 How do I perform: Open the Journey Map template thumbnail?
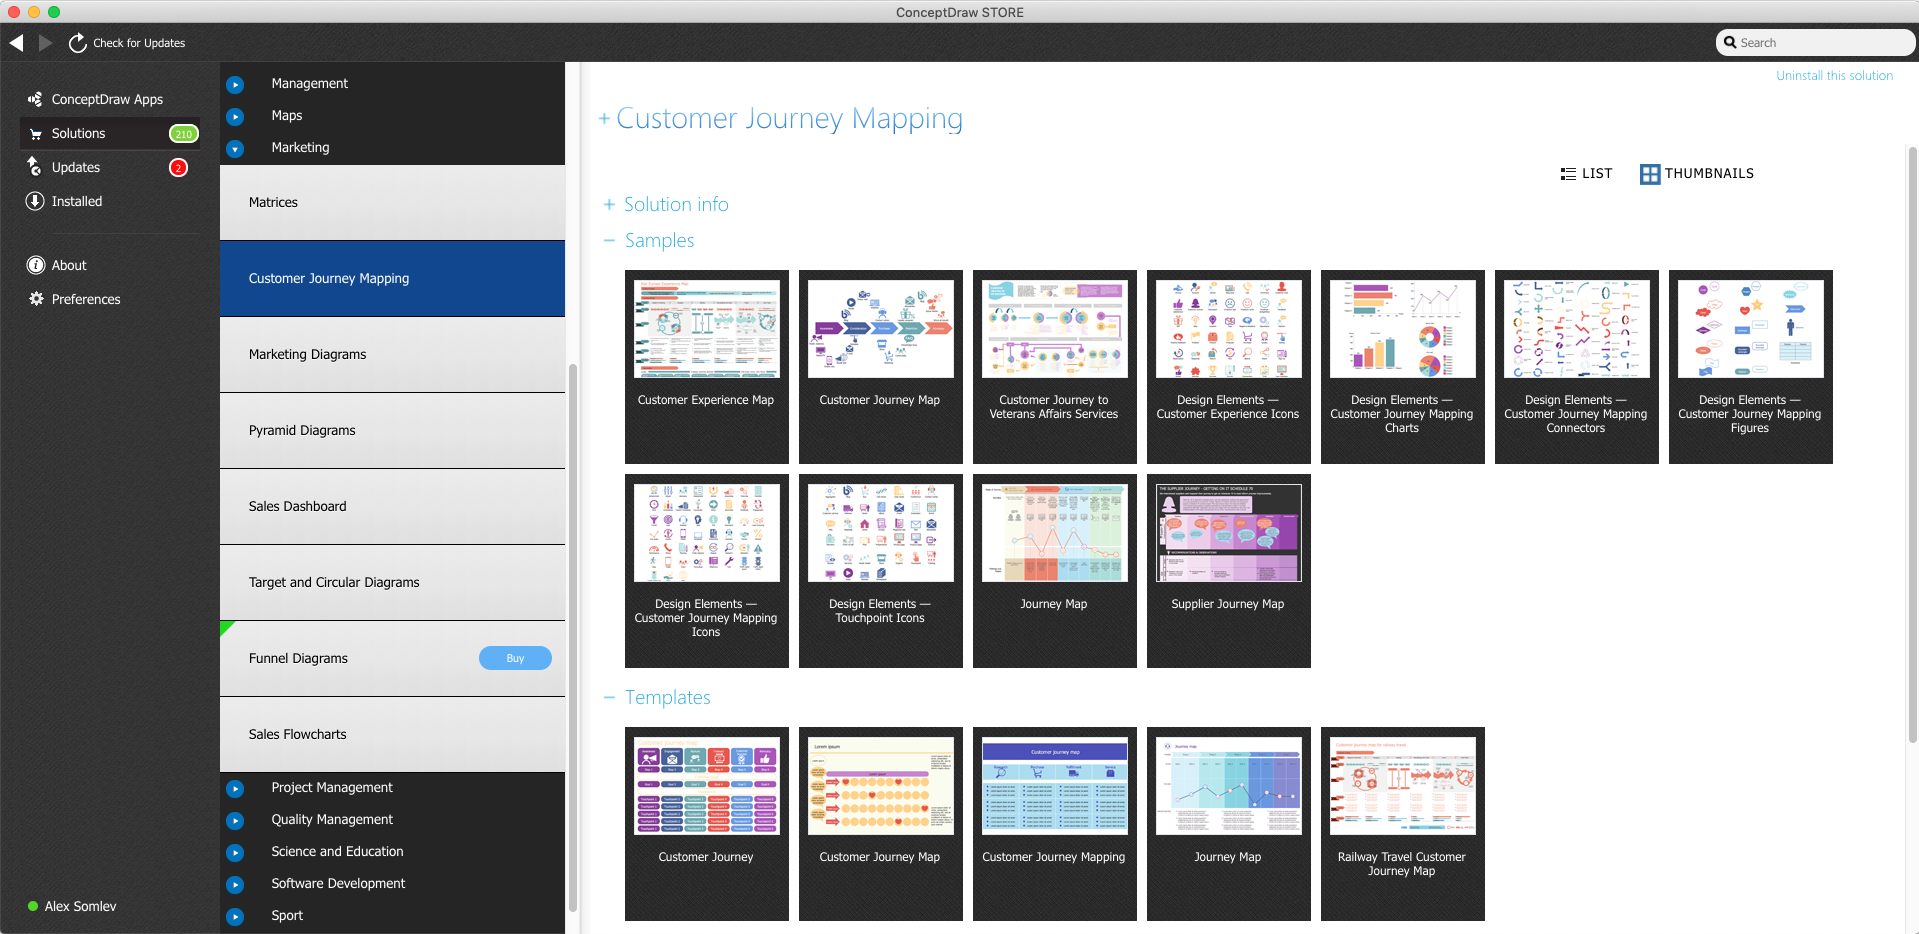(1229, 823)
